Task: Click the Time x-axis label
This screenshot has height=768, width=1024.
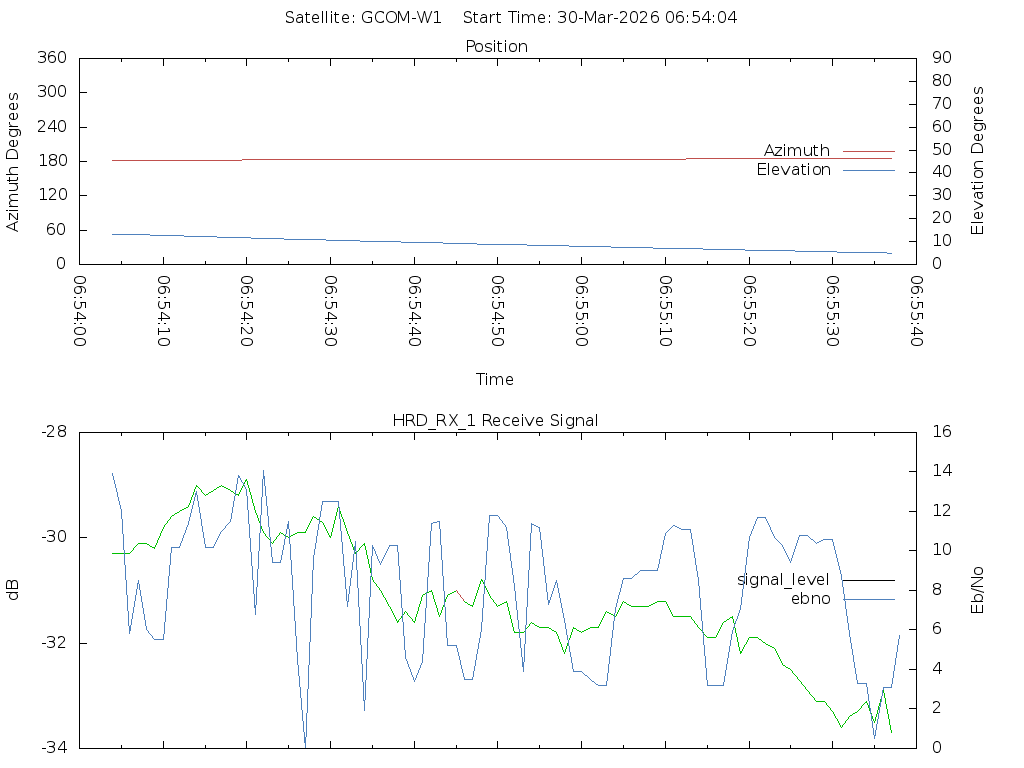Action: click(x=495, y=379)
